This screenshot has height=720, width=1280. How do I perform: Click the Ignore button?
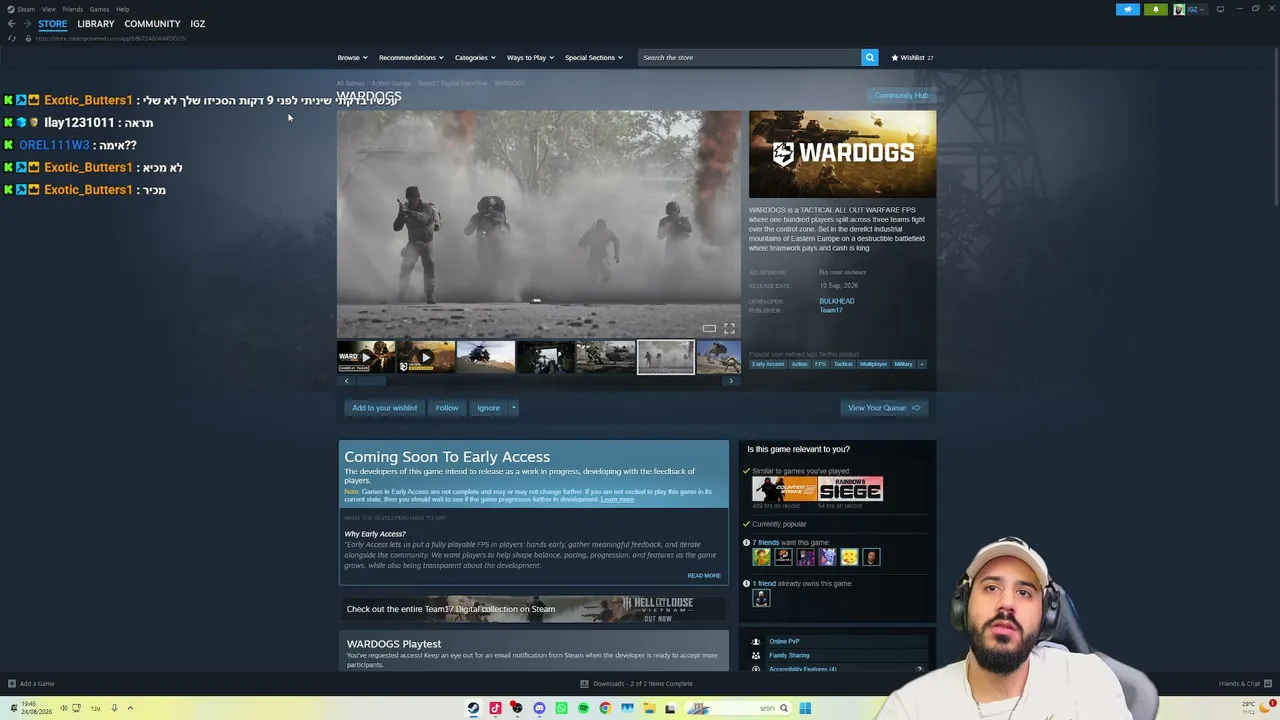[x=488, y=408]
